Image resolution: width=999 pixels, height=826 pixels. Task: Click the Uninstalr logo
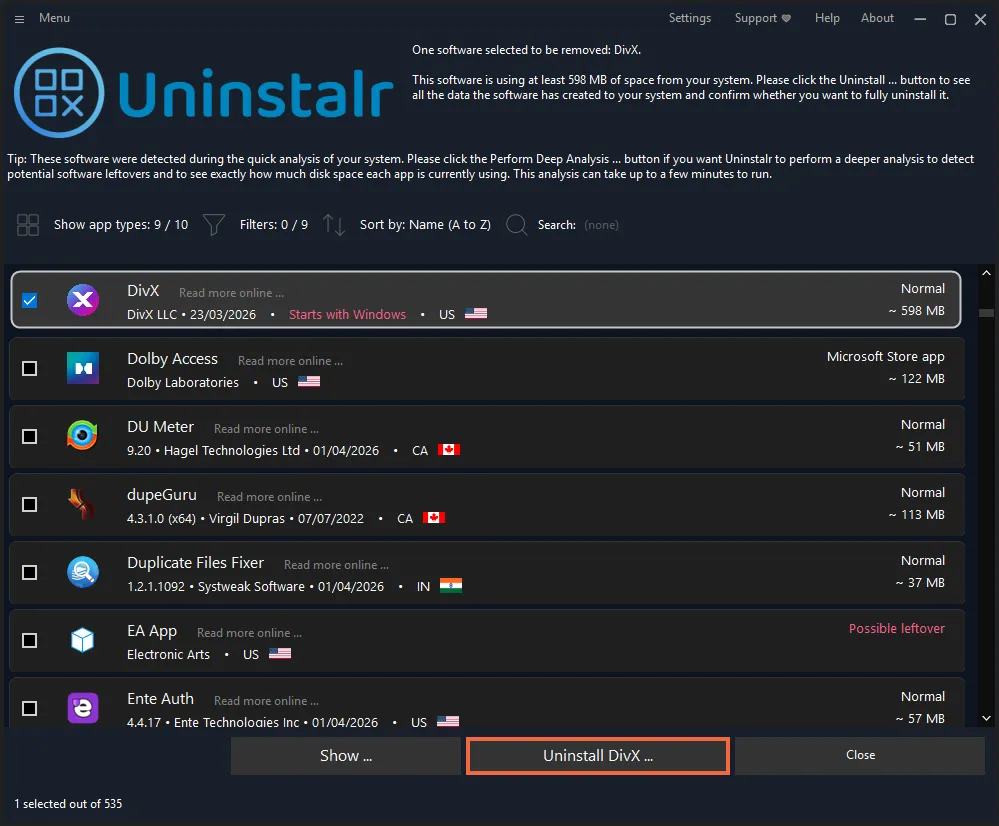point(204,93)
